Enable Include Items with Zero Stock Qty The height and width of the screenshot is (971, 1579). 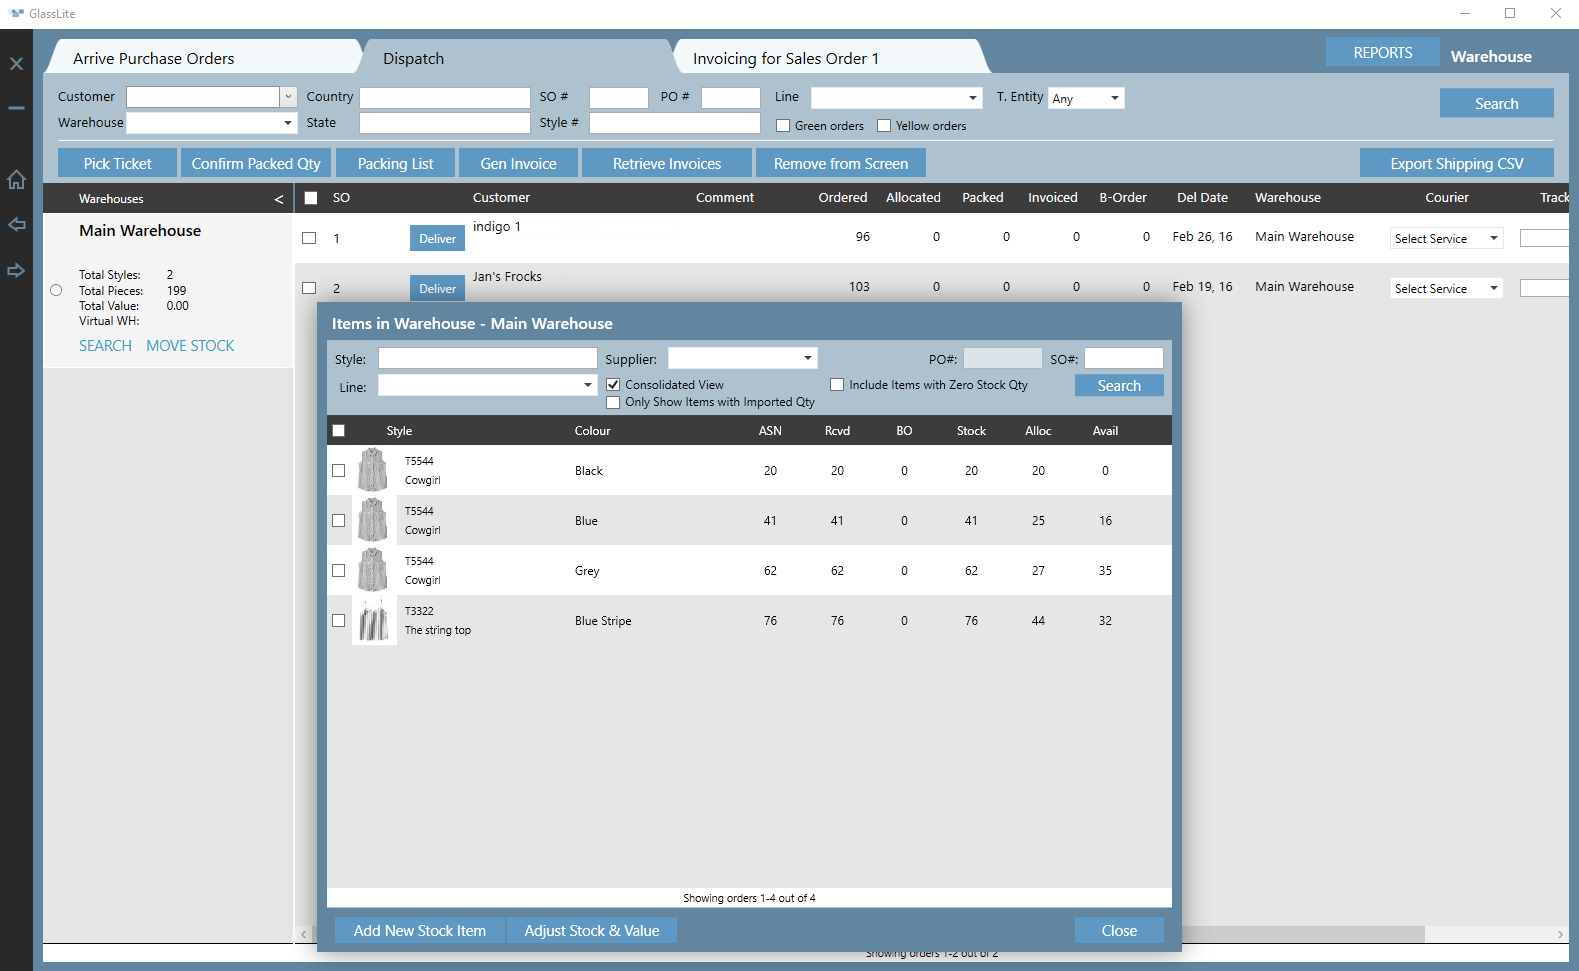837,385
